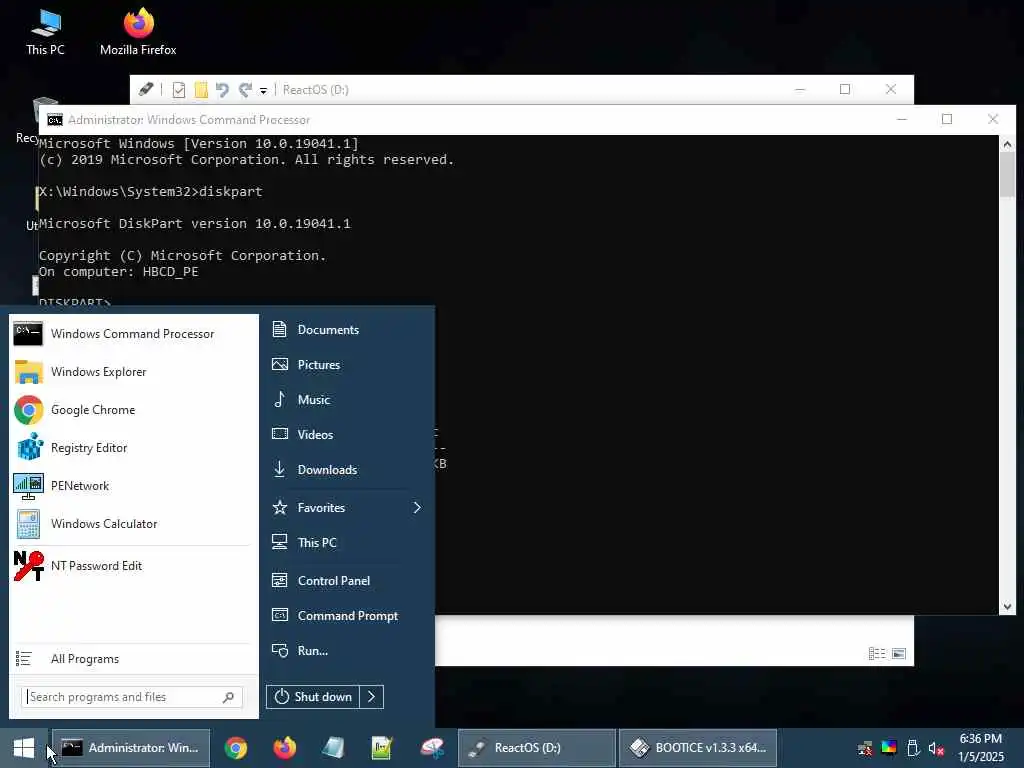Open Mozilla Firefox desktop shortcut
Screen dimensions: 1024x768
(138, 31)
